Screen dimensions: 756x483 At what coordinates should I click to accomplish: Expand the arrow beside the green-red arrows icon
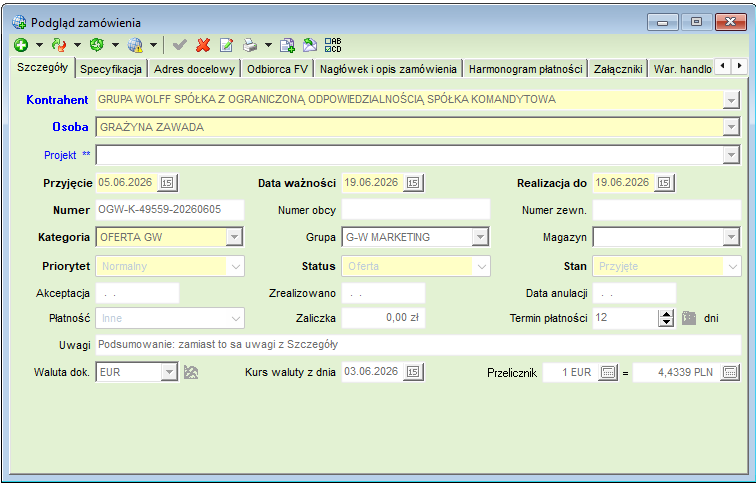[x=77, y=45]
